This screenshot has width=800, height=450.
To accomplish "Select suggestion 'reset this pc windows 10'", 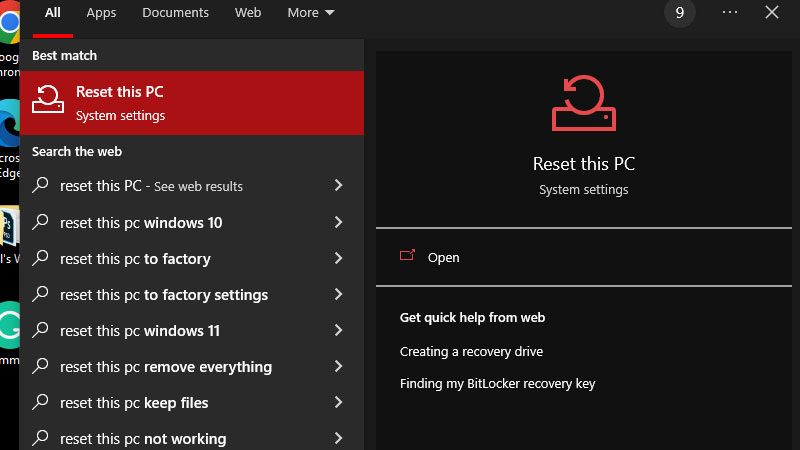I will 192,222.
